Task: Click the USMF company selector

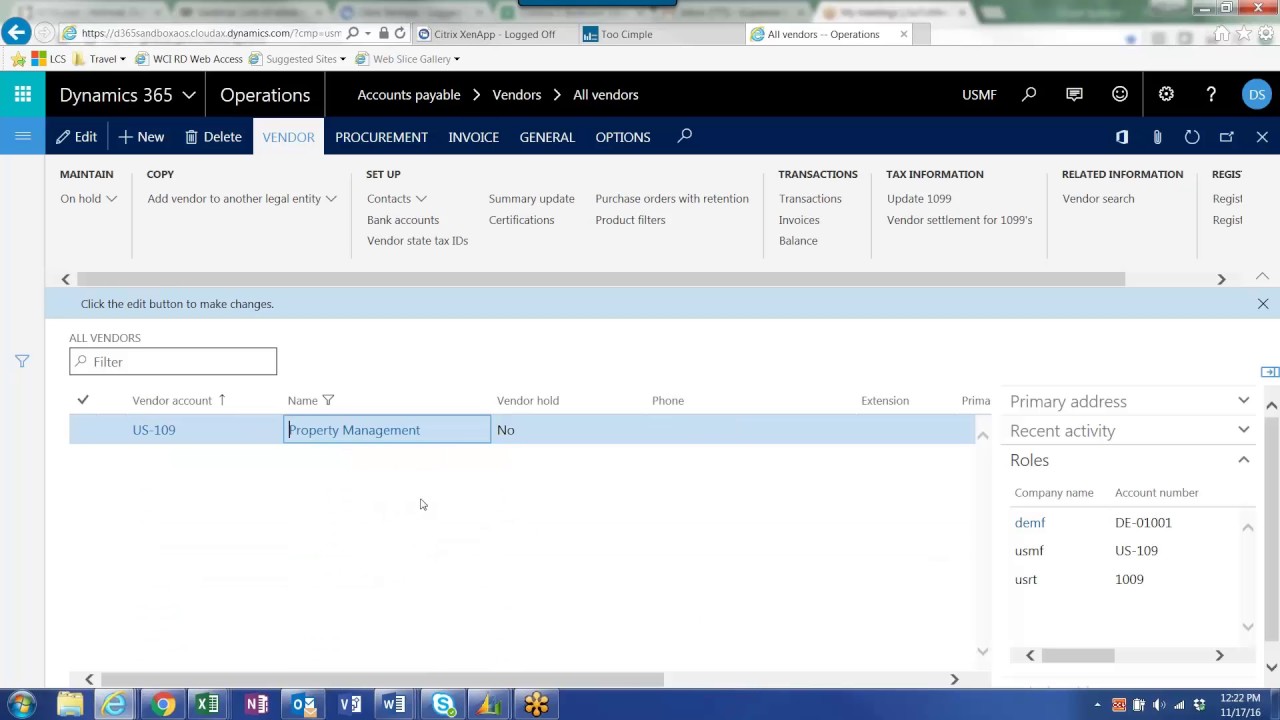Action: pos(979,95)
